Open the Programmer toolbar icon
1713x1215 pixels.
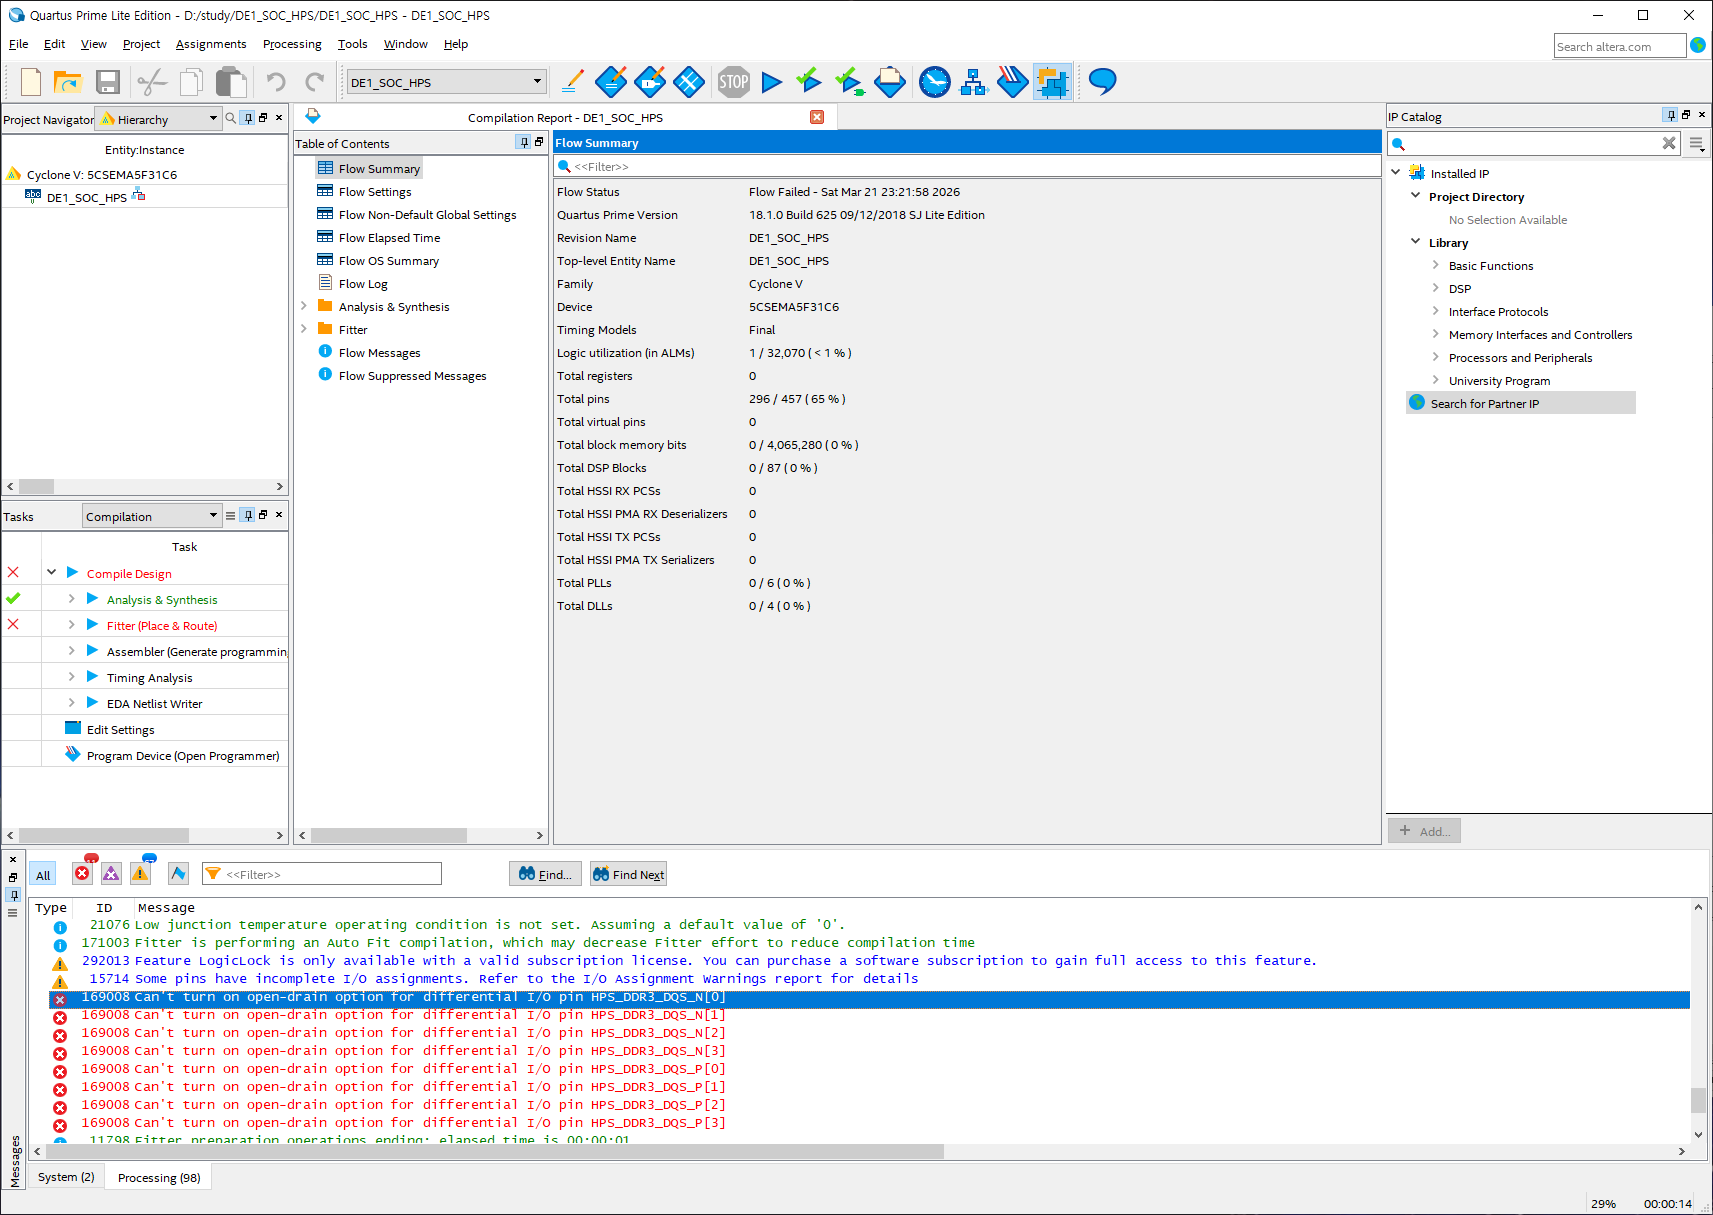1012,82
